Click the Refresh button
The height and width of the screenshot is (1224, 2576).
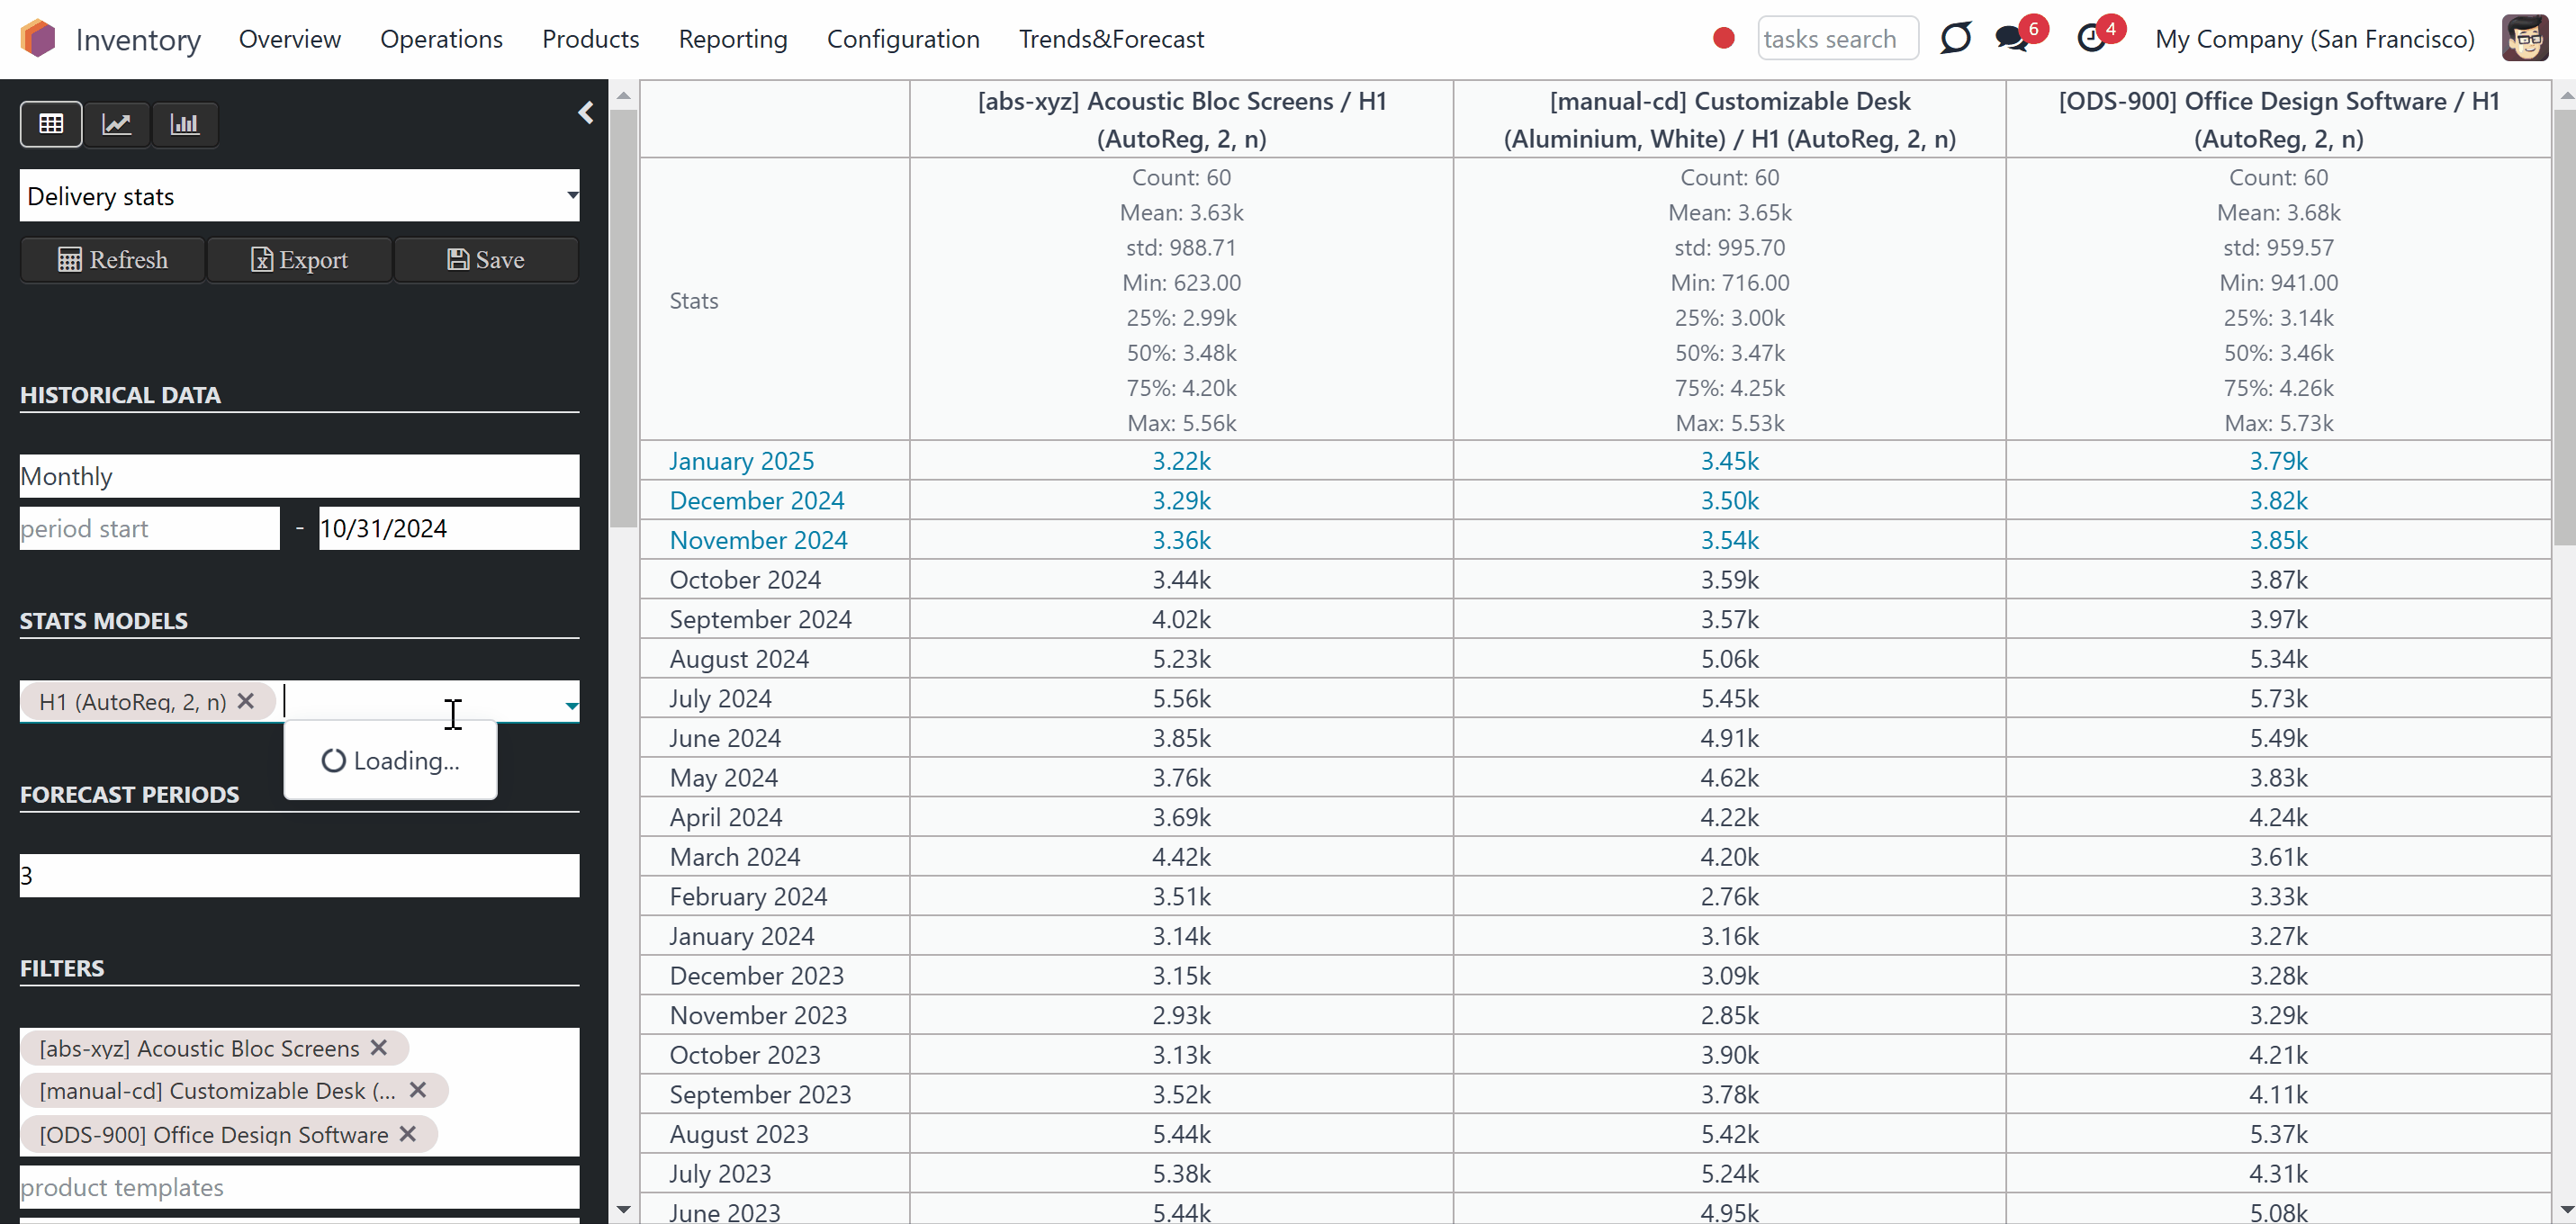[x=112, y=260]
